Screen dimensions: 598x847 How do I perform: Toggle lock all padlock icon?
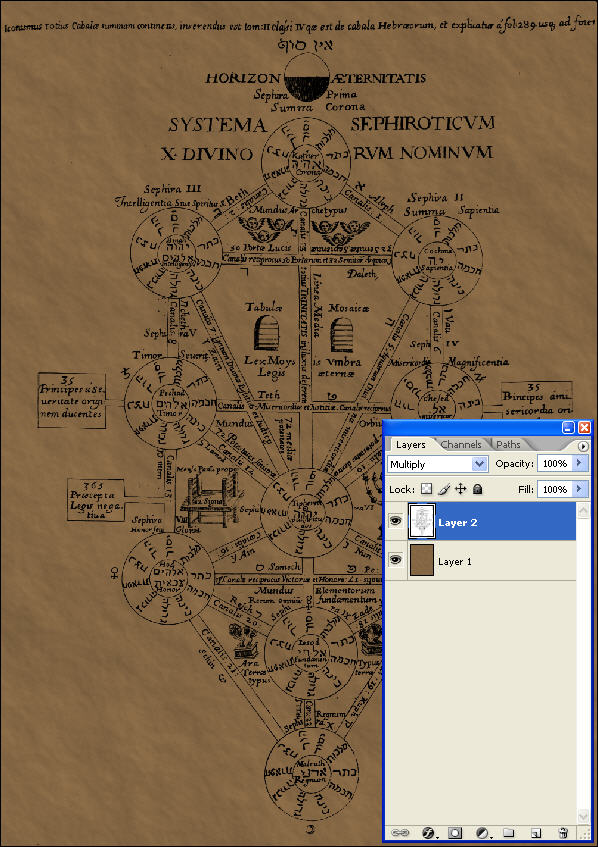click(477, 489)
